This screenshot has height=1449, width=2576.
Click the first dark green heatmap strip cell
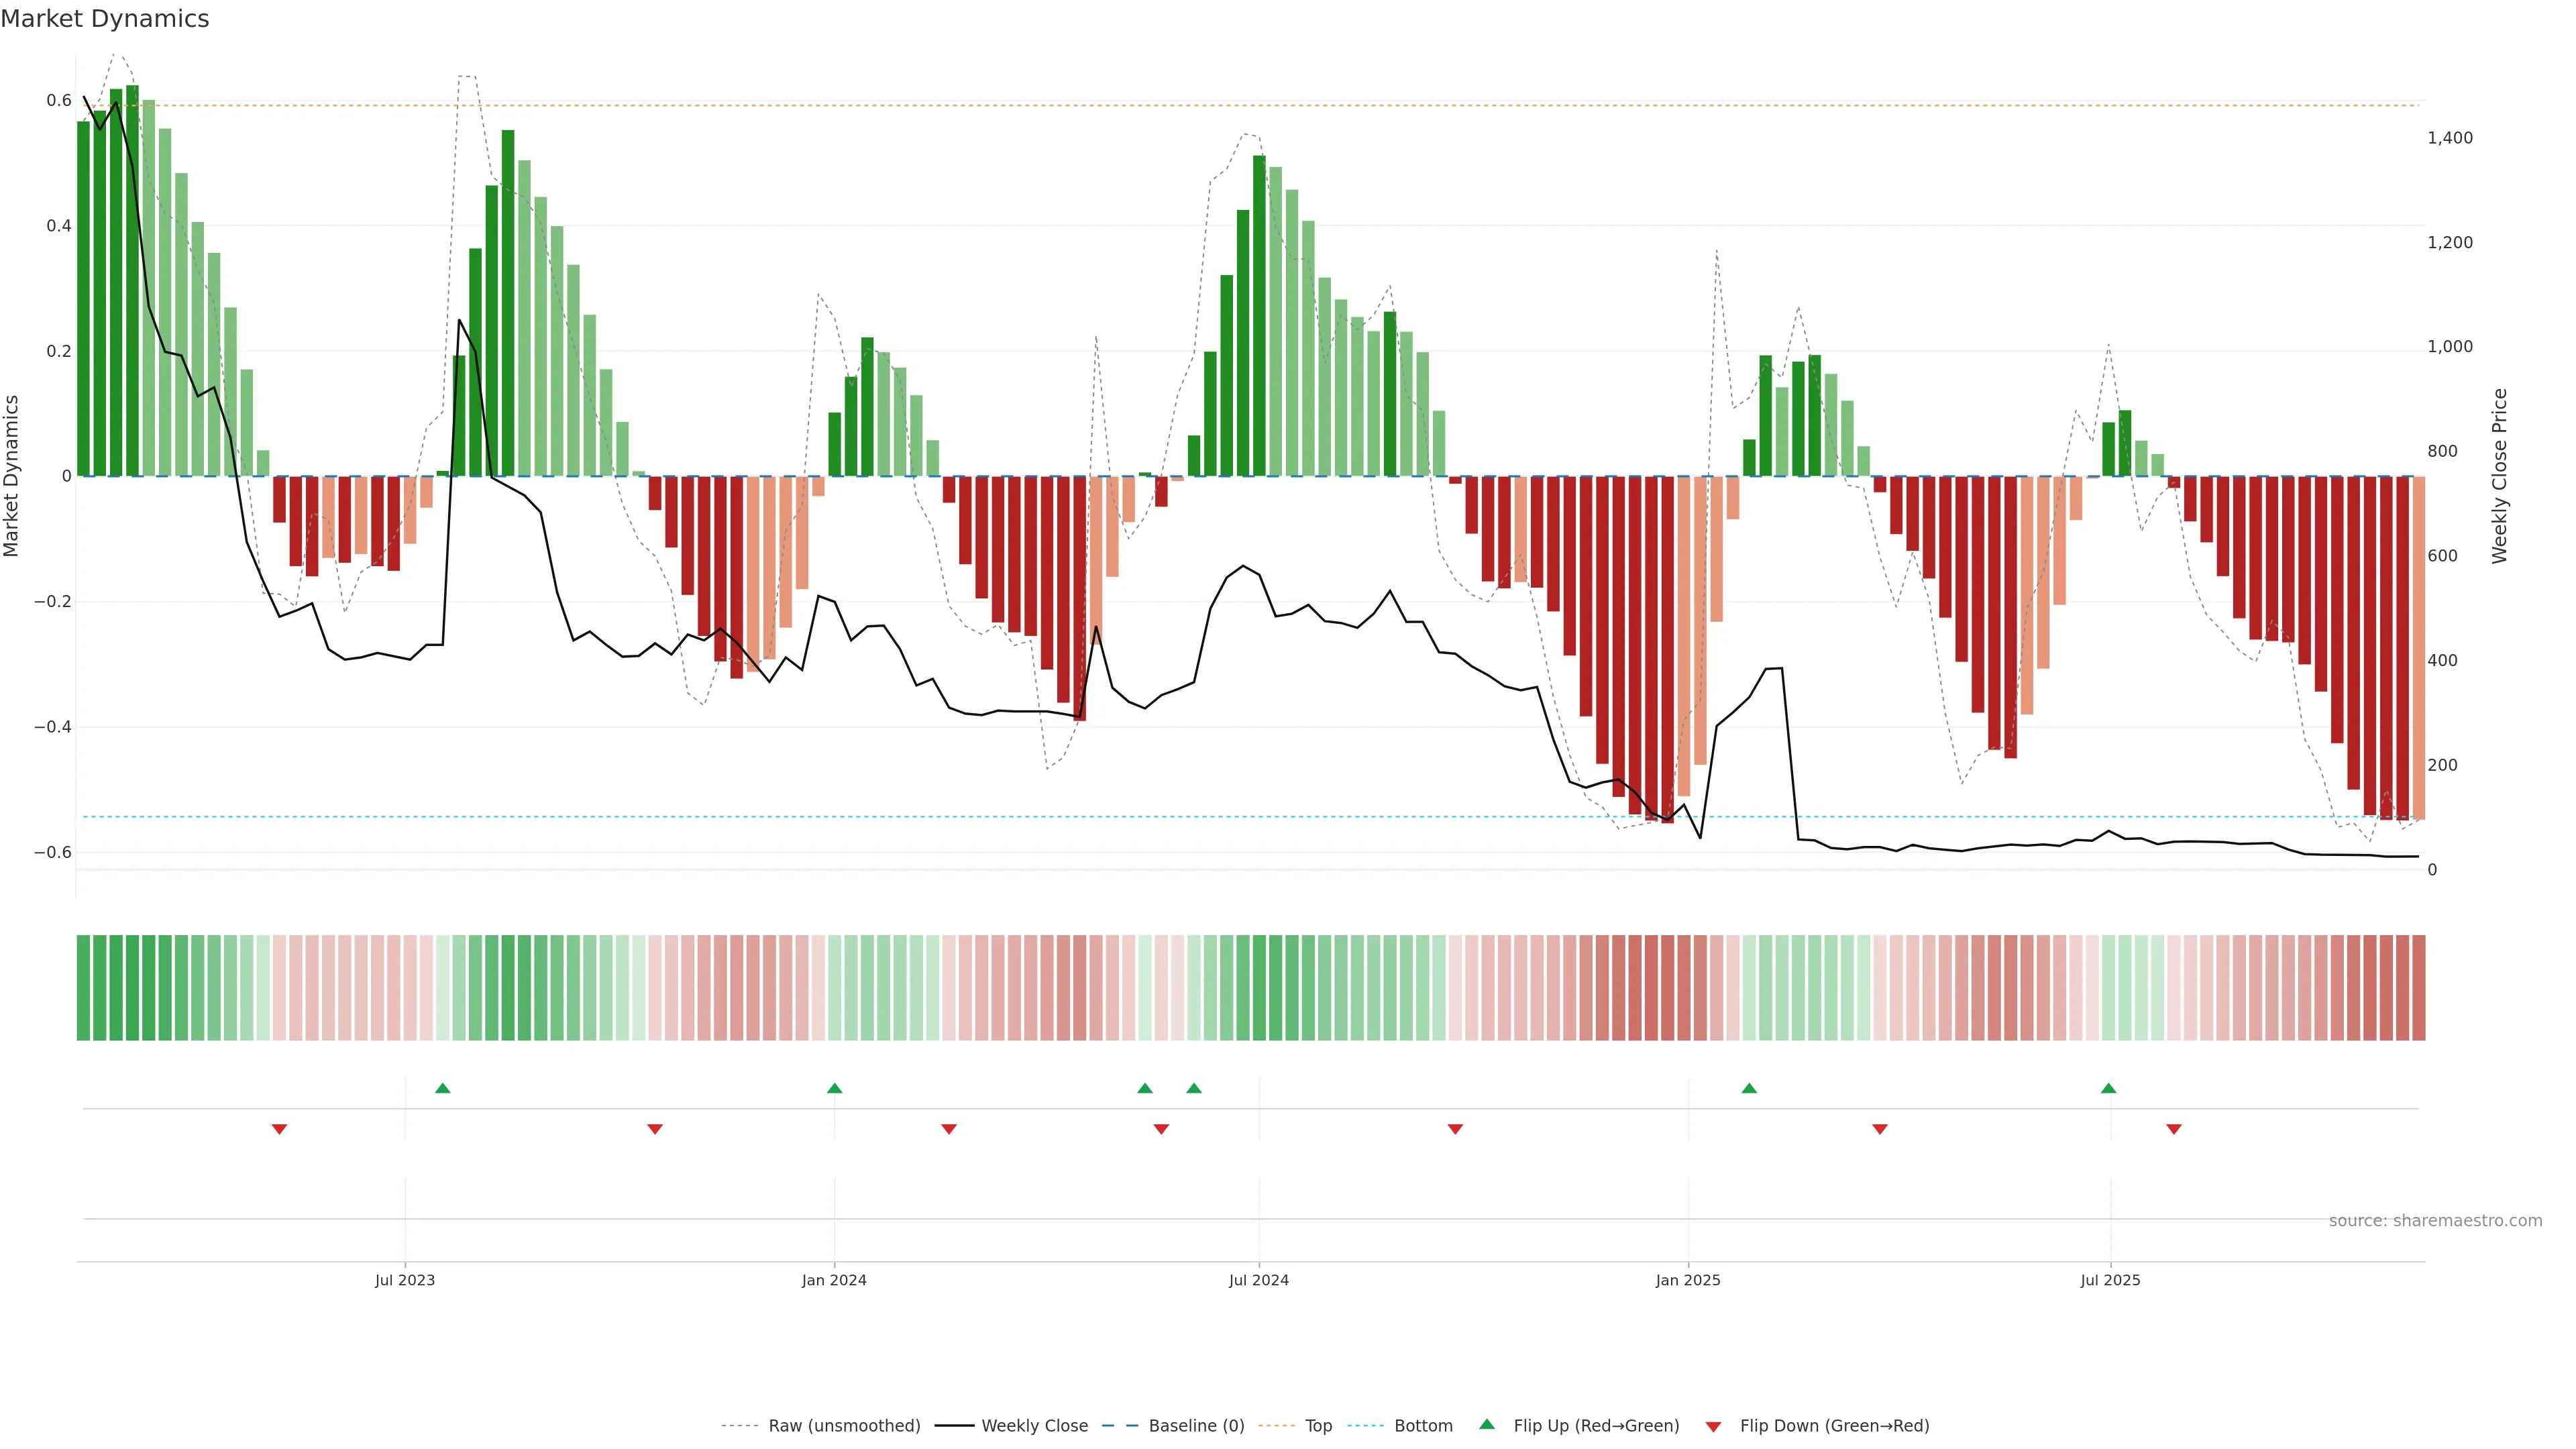point(84,987)
